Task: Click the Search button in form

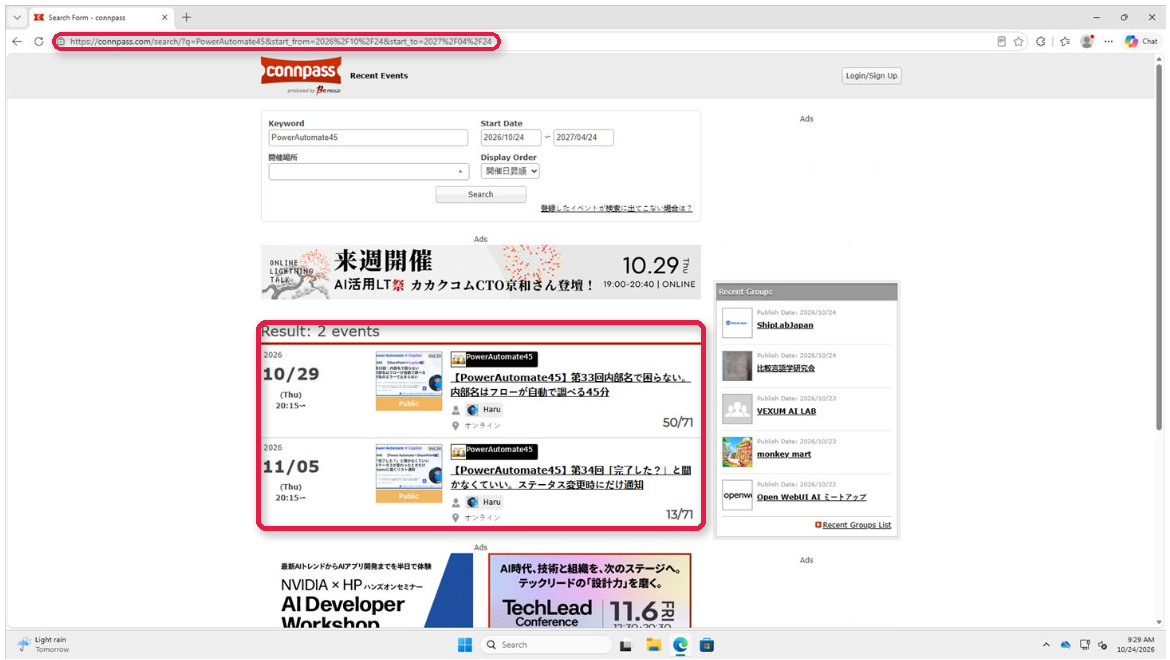Action: (481, 195)
